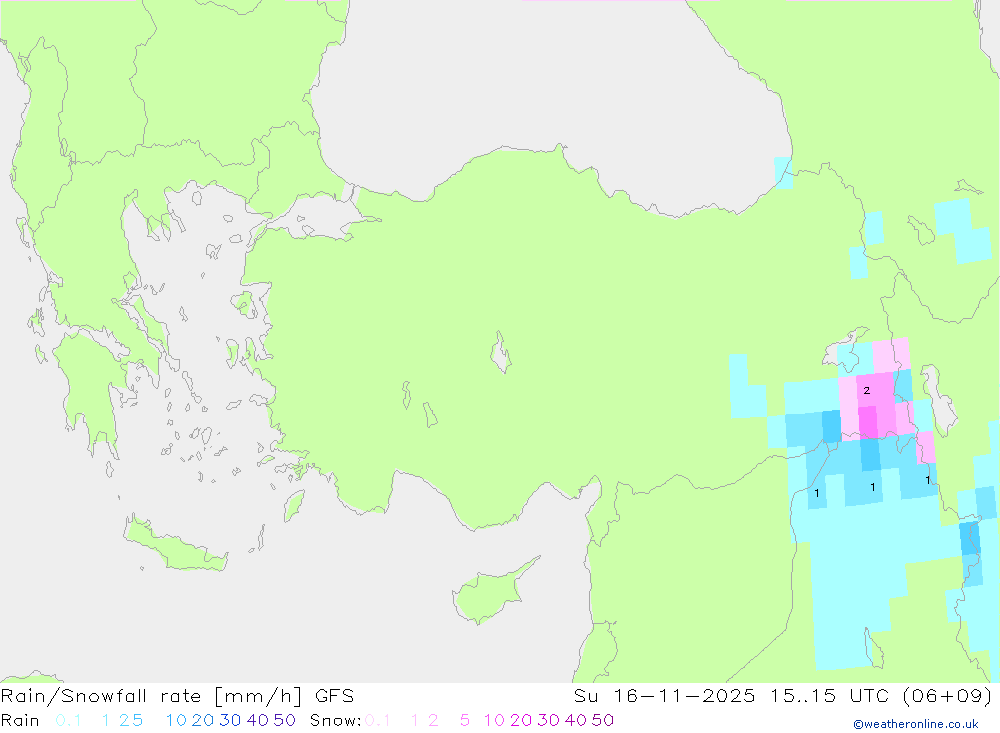Click the "Rain/Snowfall rate [mm/h] GFS" title
The height and width of the screenshot is (733, 1000).
pos(177,696)
